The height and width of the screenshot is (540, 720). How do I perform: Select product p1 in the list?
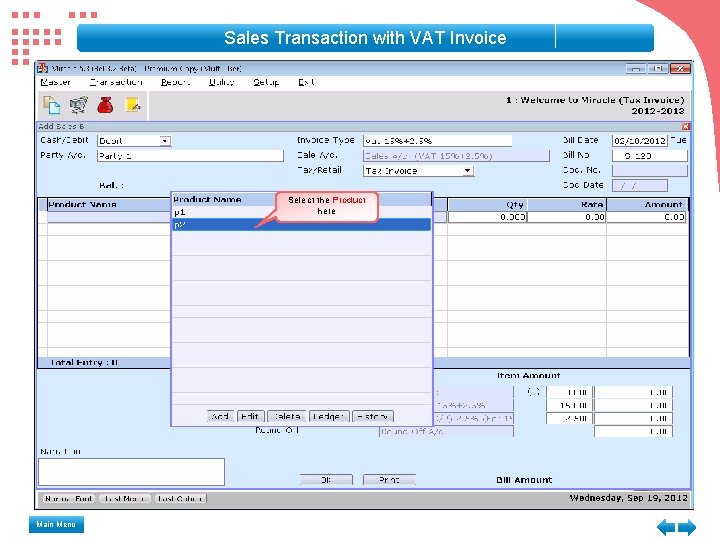coord(301,212)
